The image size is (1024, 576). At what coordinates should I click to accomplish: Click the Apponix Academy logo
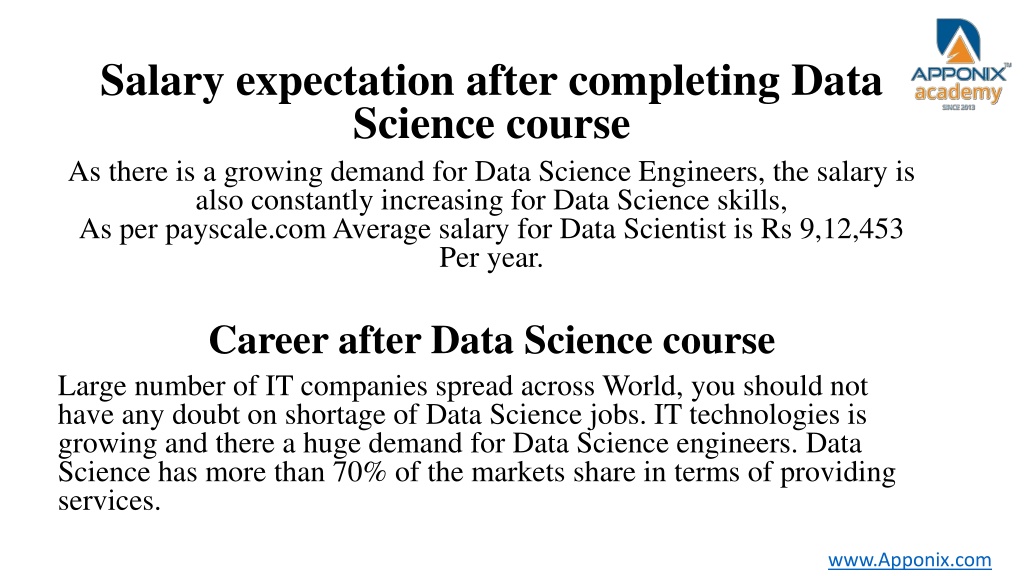tap(959, 64)
